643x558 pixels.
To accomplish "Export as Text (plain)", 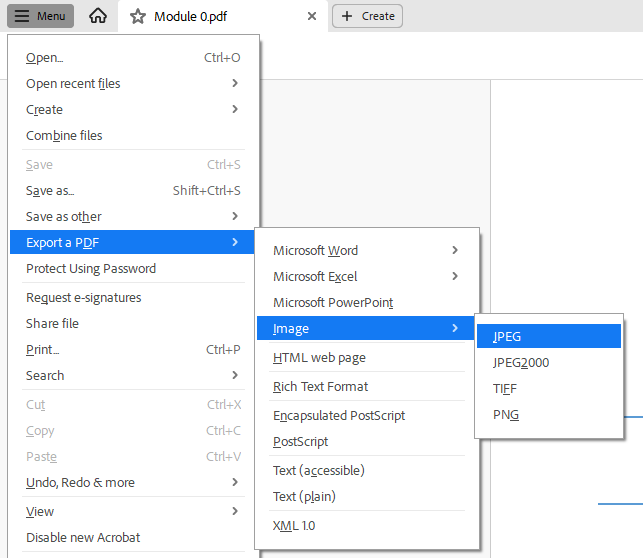I will coord(366,497).
